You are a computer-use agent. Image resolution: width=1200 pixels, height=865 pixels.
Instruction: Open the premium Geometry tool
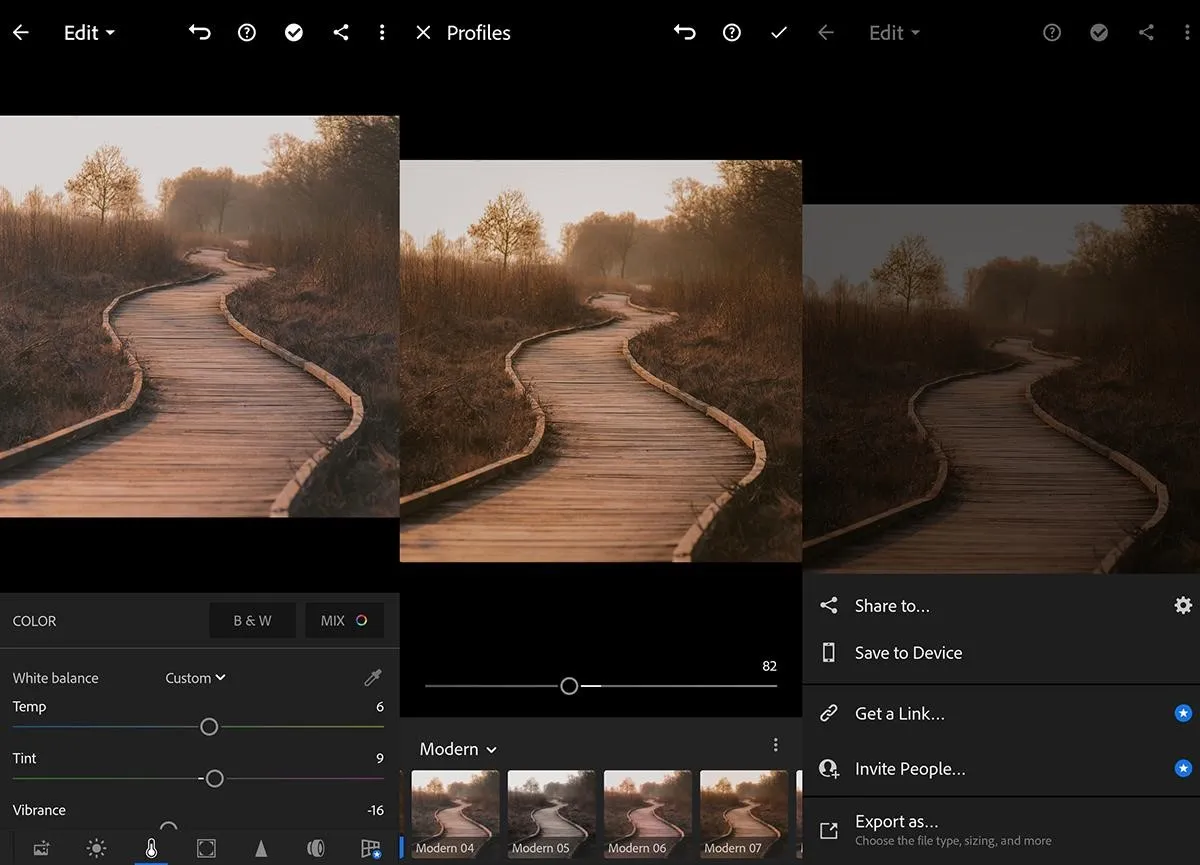[x=370, y=848]
